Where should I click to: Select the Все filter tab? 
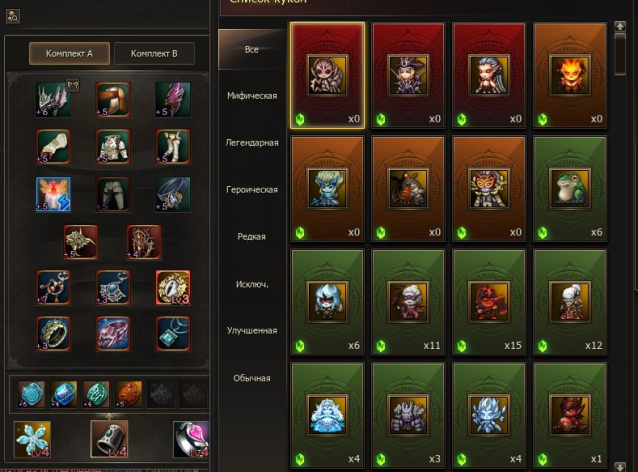click(x=252, y=50)
